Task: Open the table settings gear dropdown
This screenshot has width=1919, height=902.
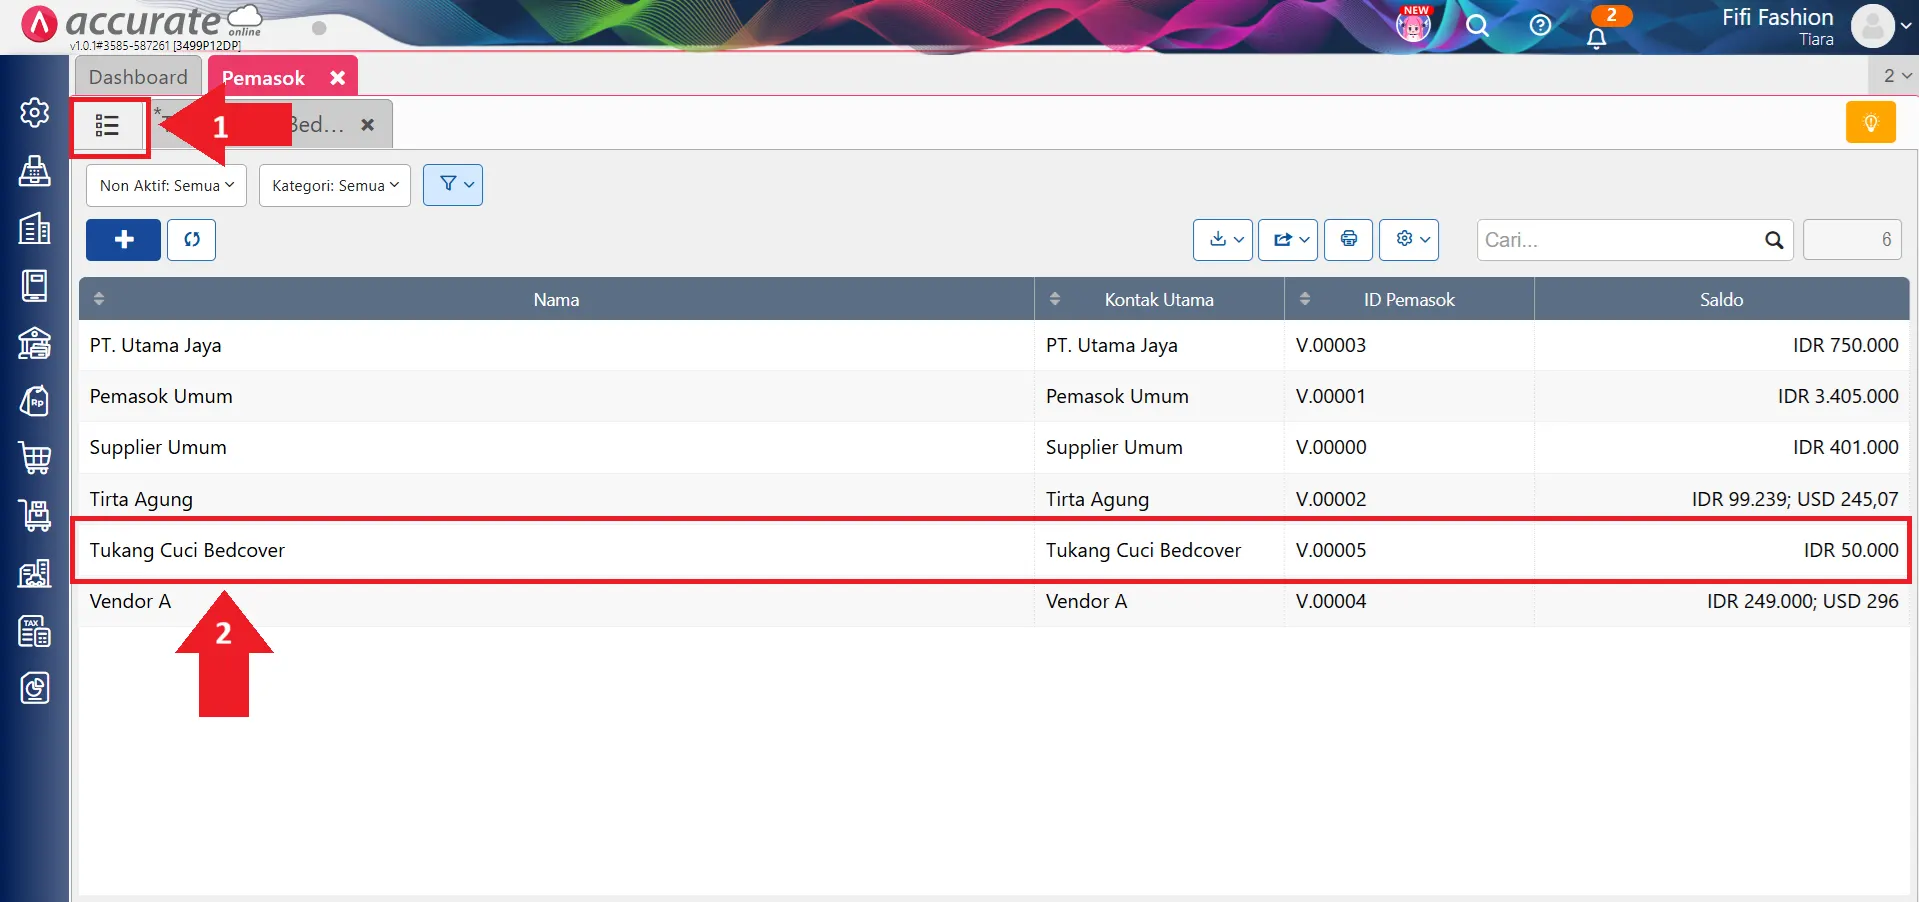Action: coord(1408,240)
